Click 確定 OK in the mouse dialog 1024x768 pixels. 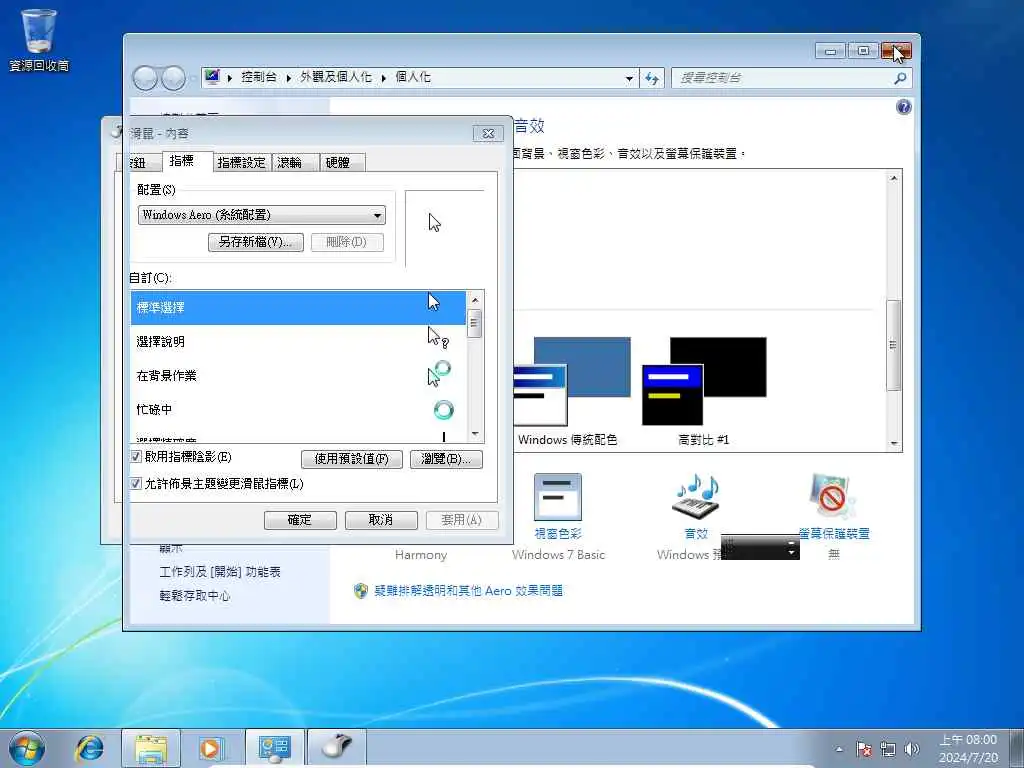pos(300,520)
